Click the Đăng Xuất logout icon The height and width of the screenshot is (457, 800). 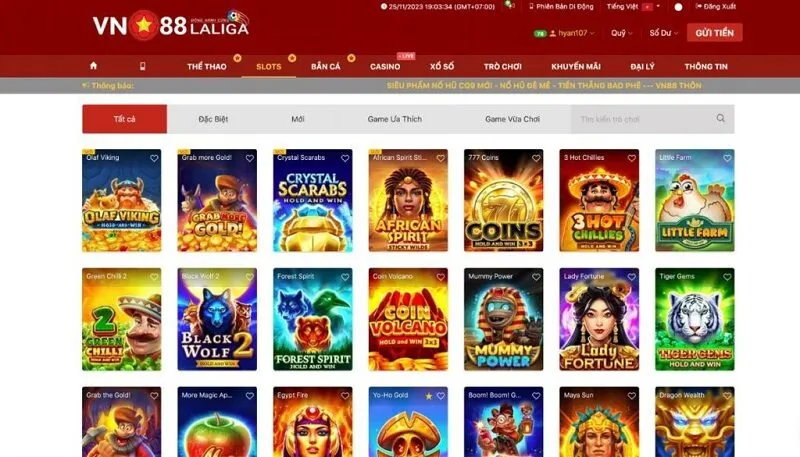(698, 7)
